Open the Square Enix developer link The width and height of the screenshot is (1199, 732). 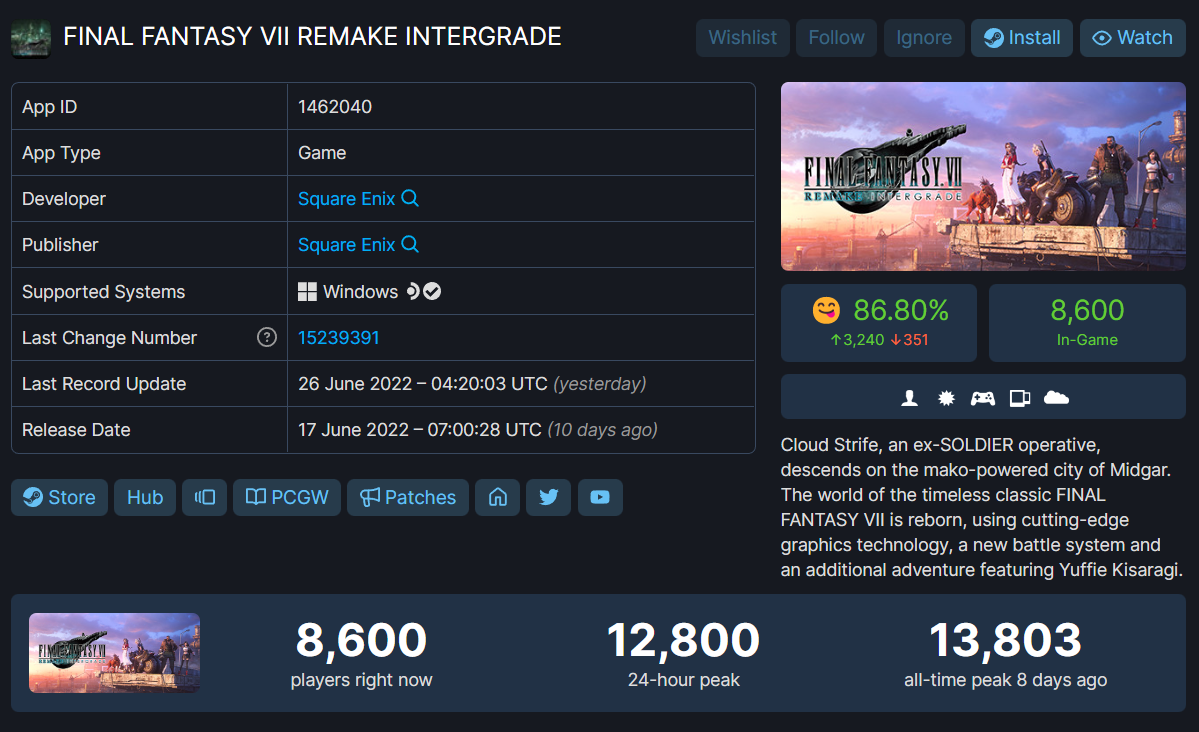pos(346,199)
